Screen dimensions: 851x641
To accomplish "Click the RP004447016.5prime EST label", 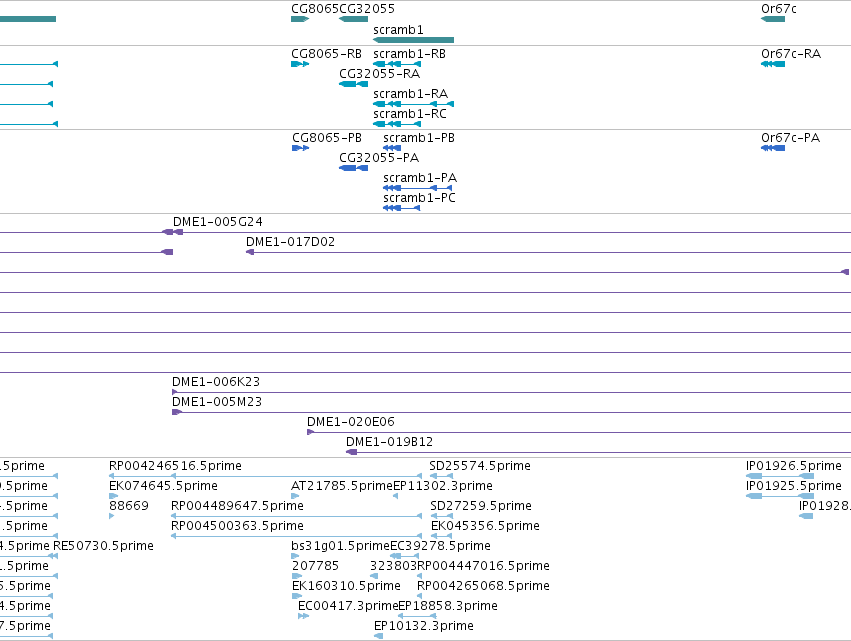I will 483,566.
